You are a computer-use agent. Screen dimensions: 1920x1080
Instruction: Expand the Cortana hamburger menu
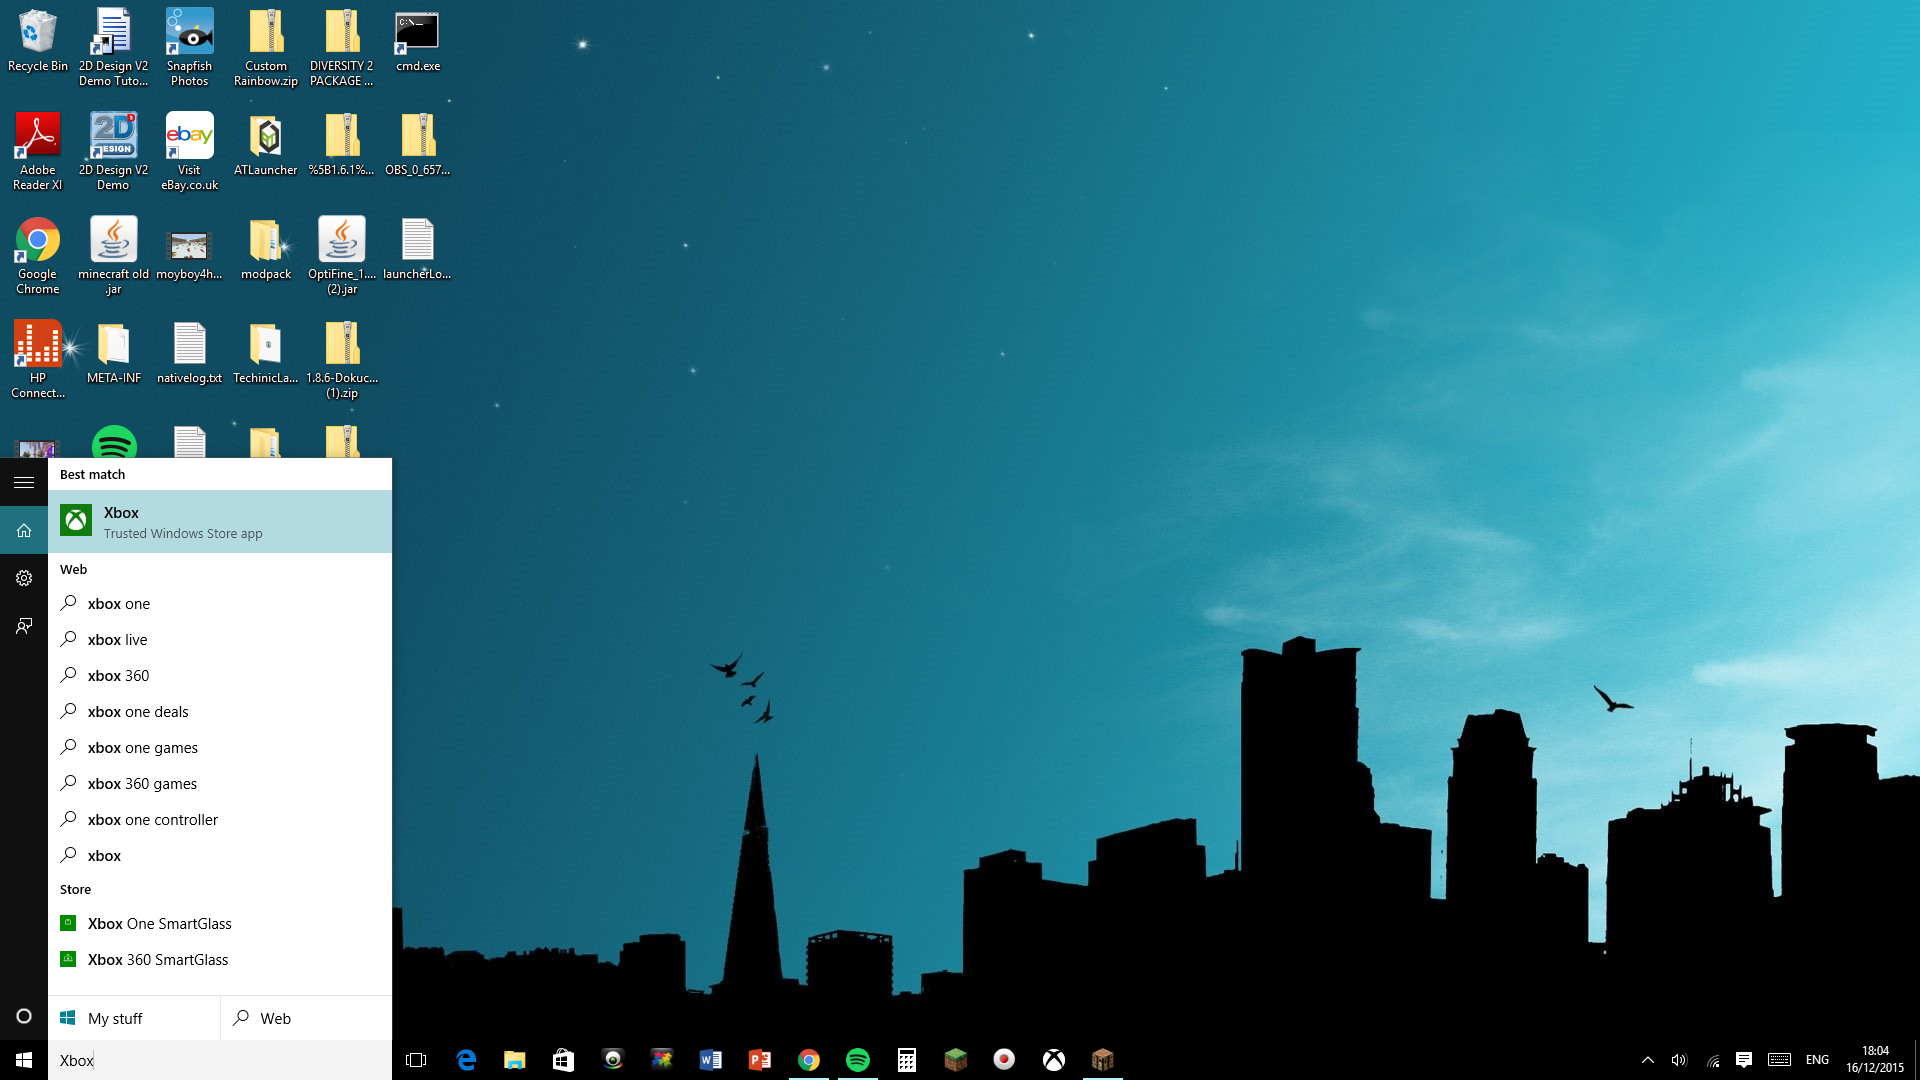pos(24,482)
